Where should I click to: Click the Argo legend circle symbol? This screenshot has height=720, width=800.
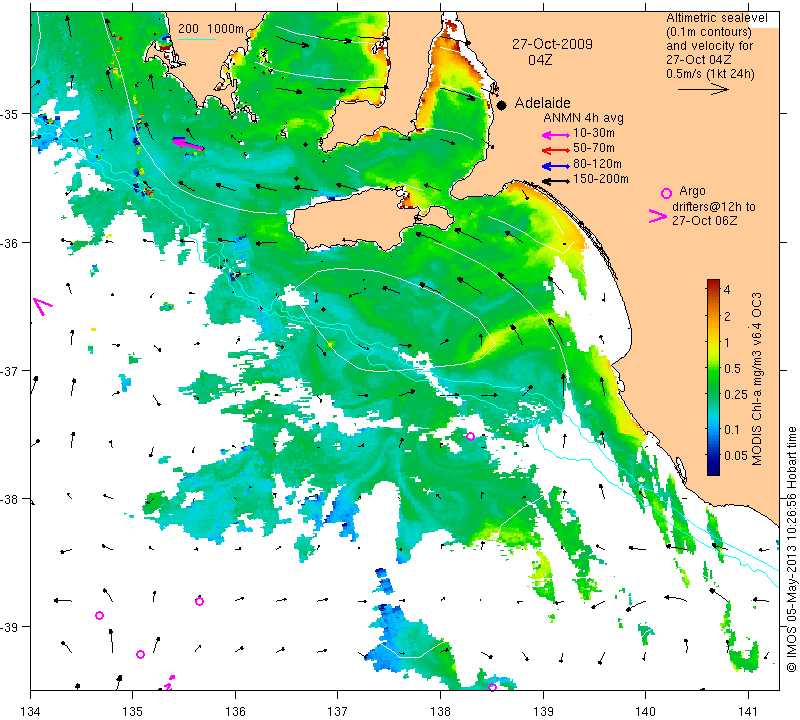[666, 193]
